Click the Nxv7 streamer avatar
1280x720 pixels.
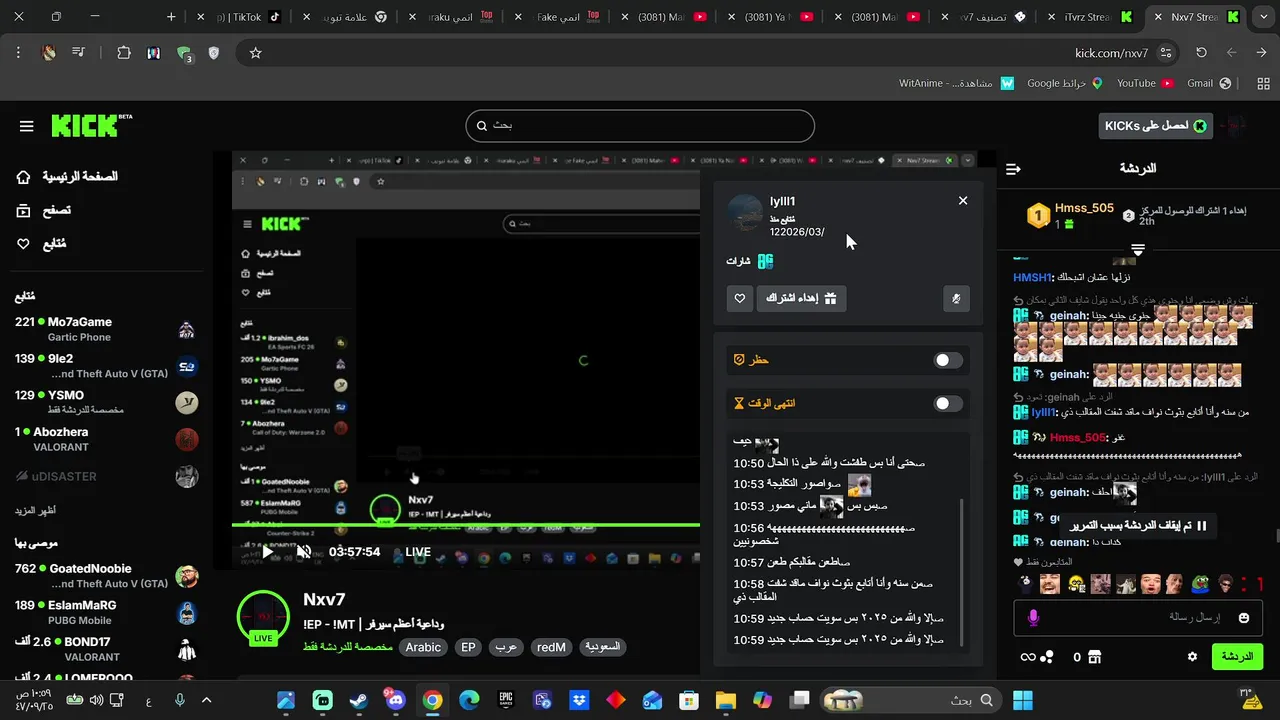click(263, 616)
